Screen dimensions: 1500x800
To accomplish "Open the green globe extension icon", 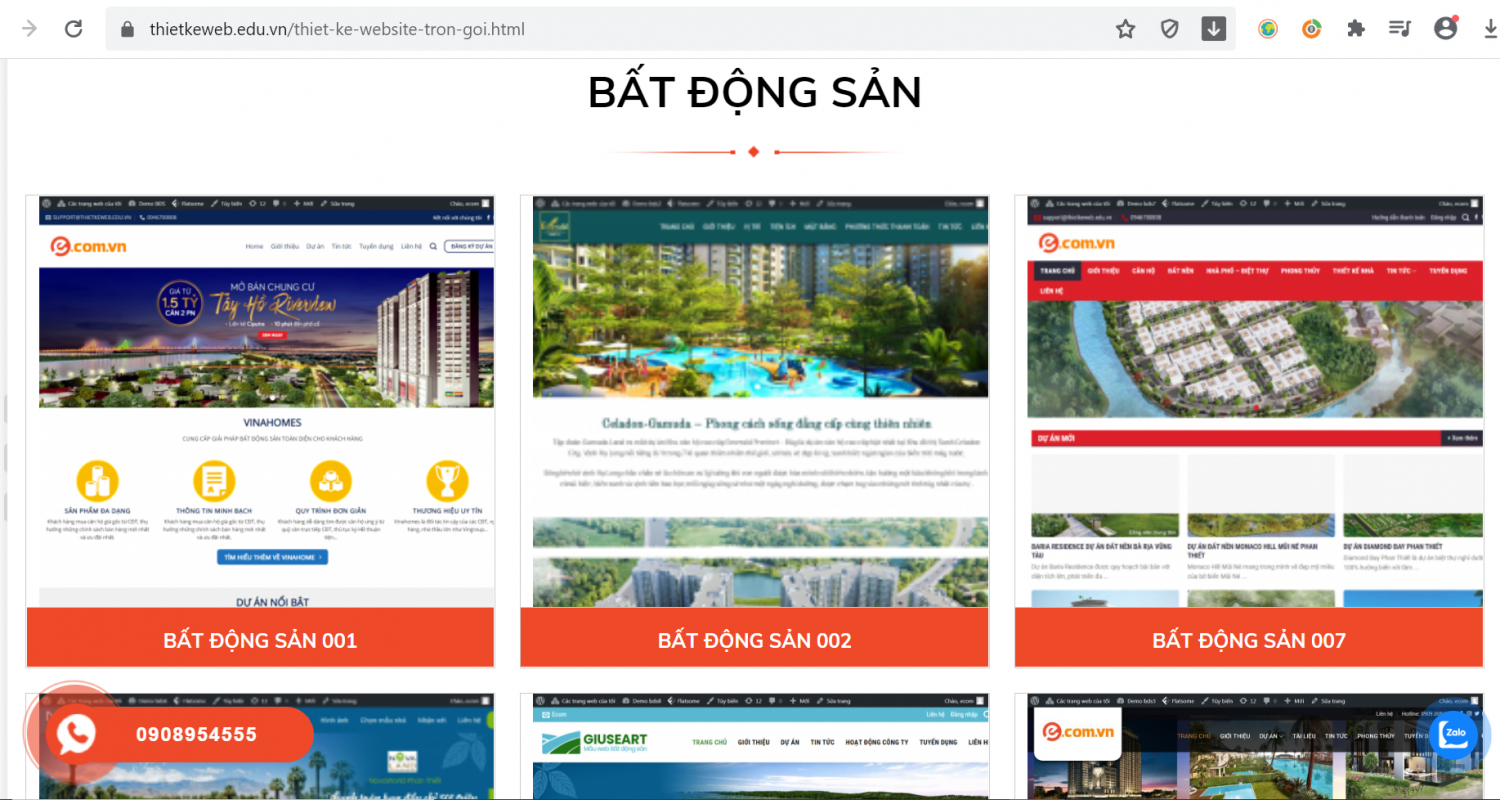I will tap(1268, 29).
